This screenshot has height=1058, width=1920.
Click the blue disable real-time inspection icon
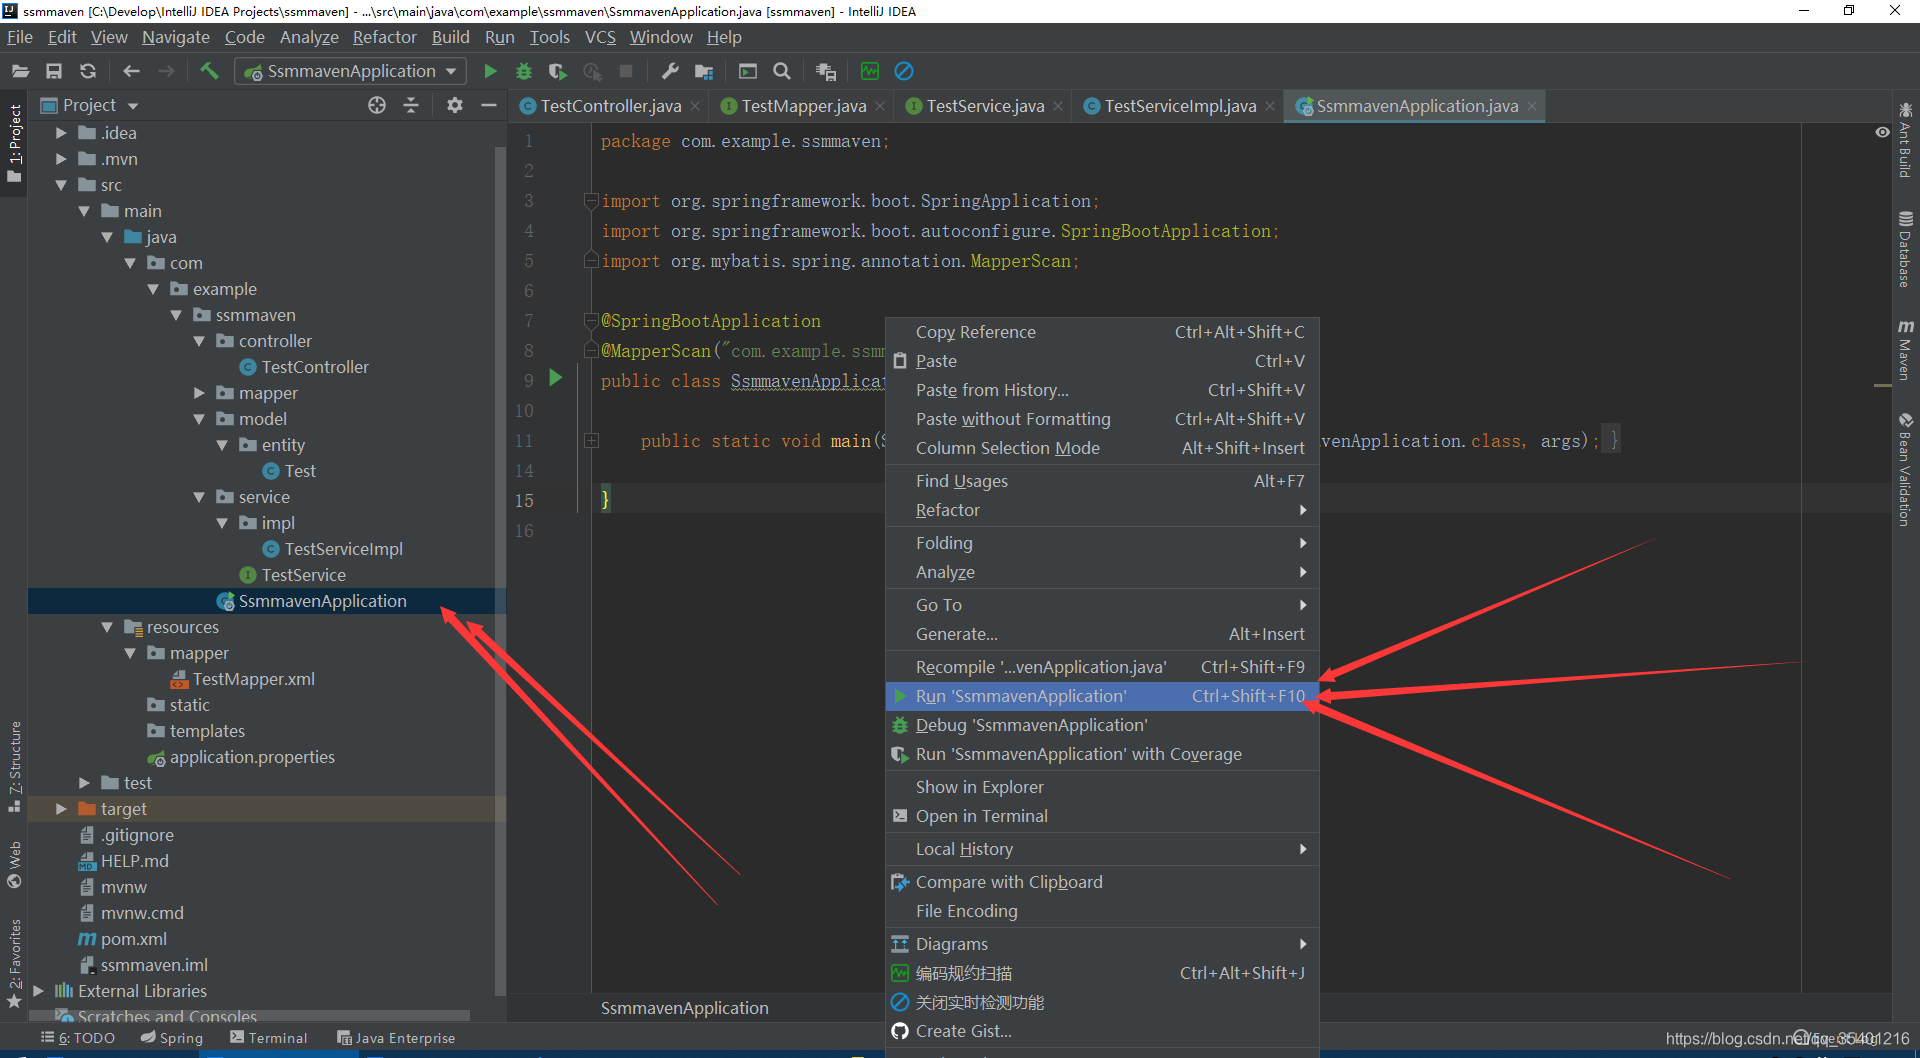click(x=904, y=71)
